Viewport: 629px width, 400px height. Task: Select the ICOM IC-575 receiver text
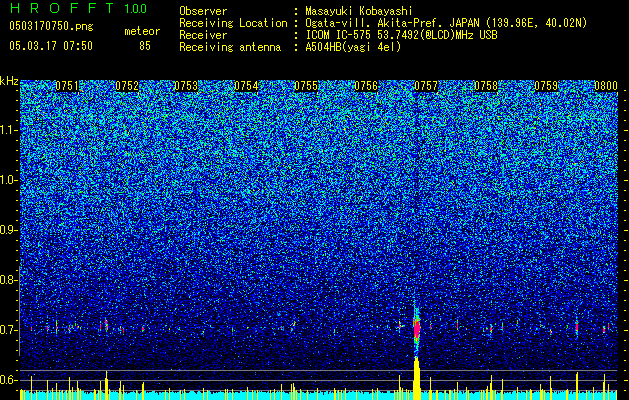tap(401, 35)
